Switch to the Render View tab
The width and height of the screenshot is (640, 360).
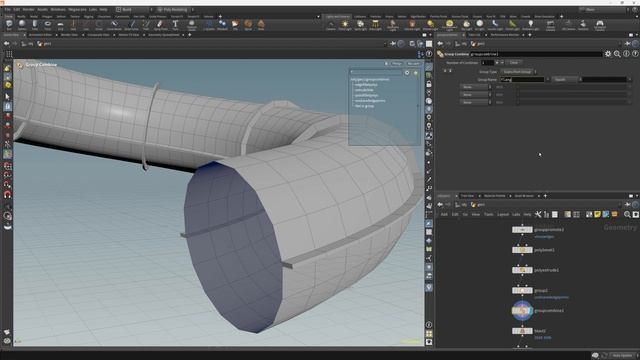[69, 35]
